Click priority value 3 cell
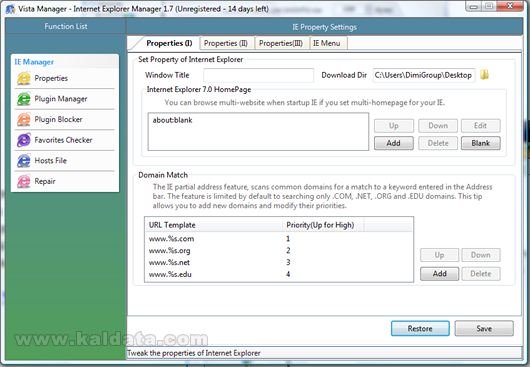This screenshot has width=530, height=367. 288,262
